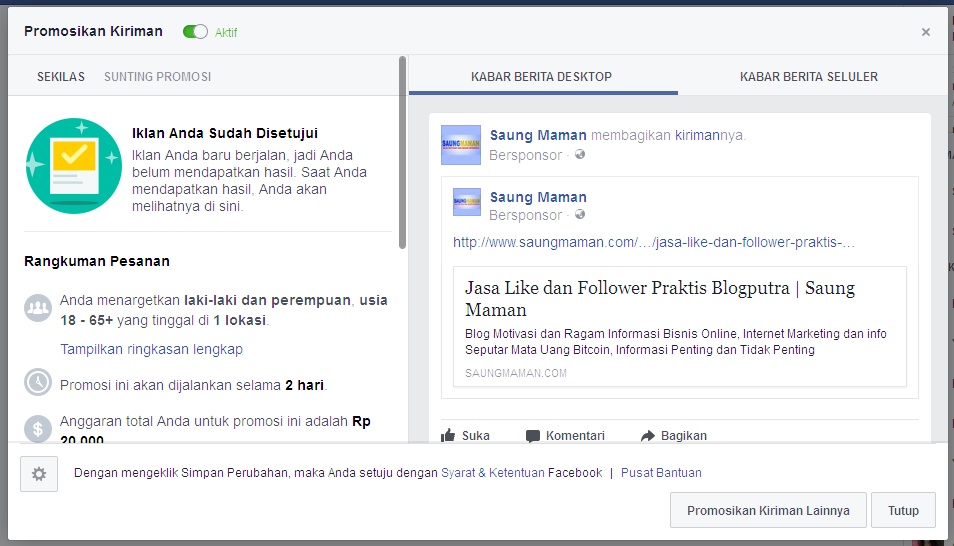Select the Kabar Berita Desktop tab
The height and width of the screenshot is (546, 954).
(541, 77)
